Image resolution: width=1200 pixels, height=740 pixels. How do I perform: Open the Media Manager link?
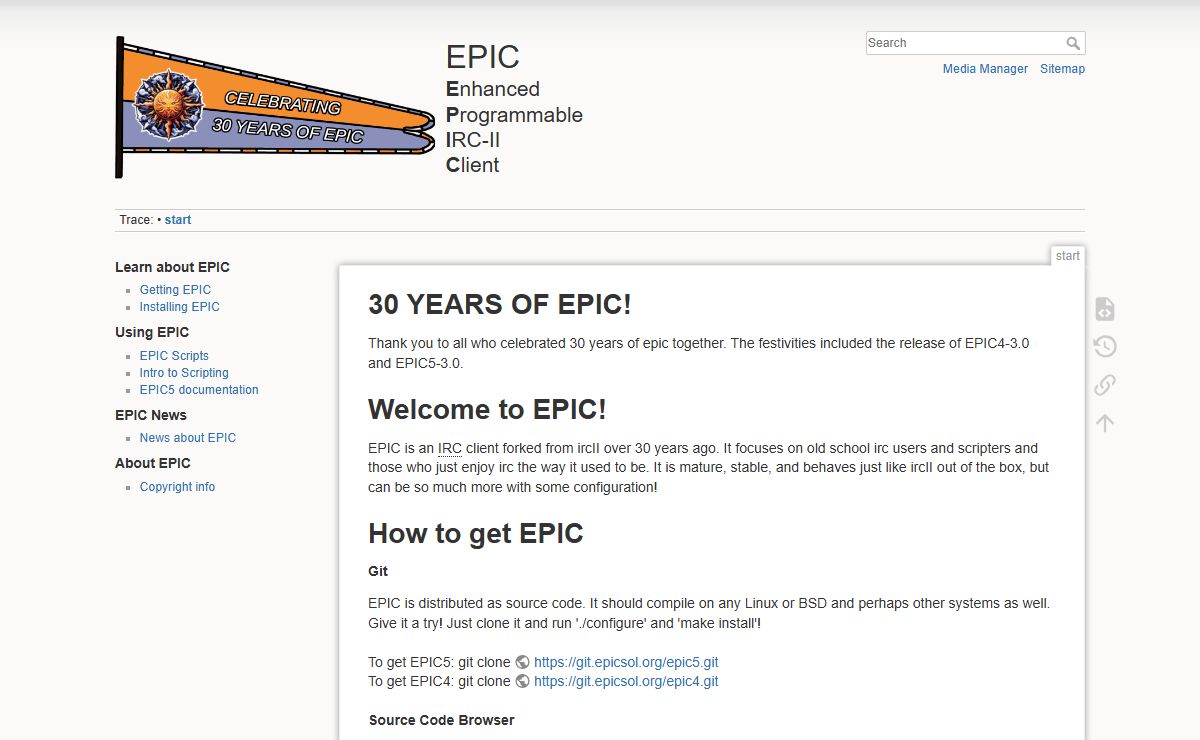click(x=985, y=69)
